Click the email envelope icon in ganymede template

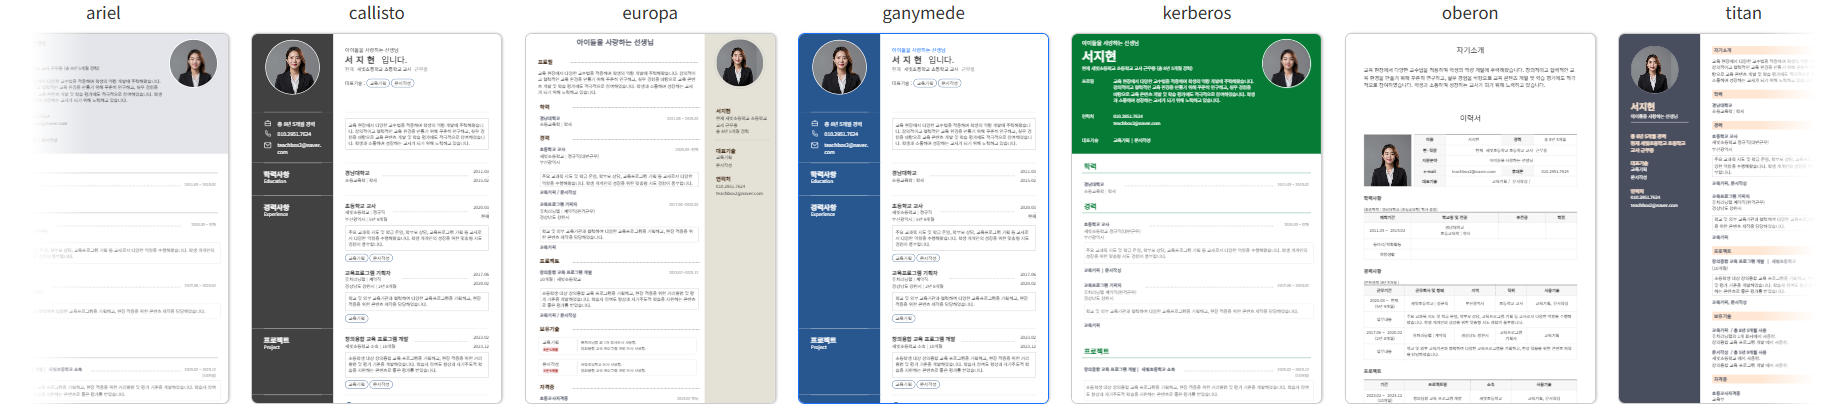(814, 145)
